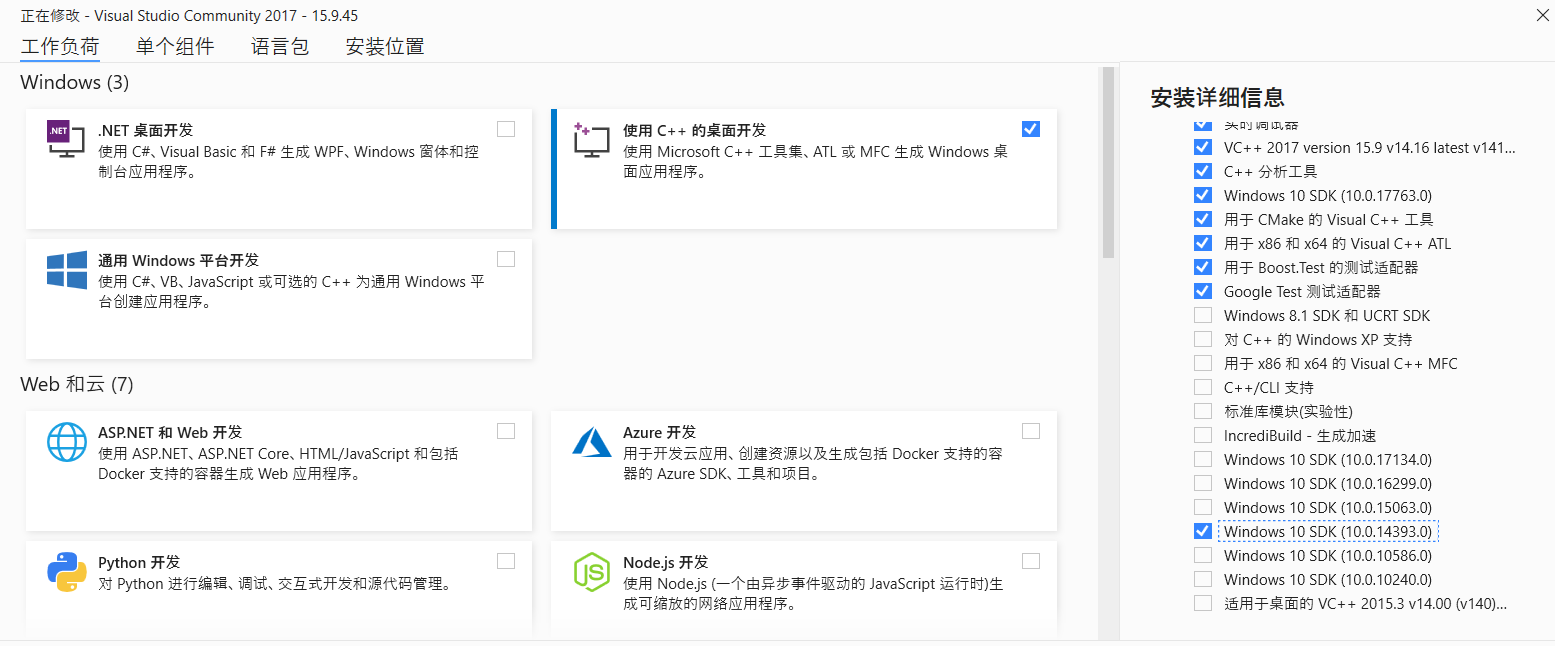Select the 通用 Windows 平台开发 card title
Image resolution: width=1555 pixels, height=646 pixels.
pos(178,260)
